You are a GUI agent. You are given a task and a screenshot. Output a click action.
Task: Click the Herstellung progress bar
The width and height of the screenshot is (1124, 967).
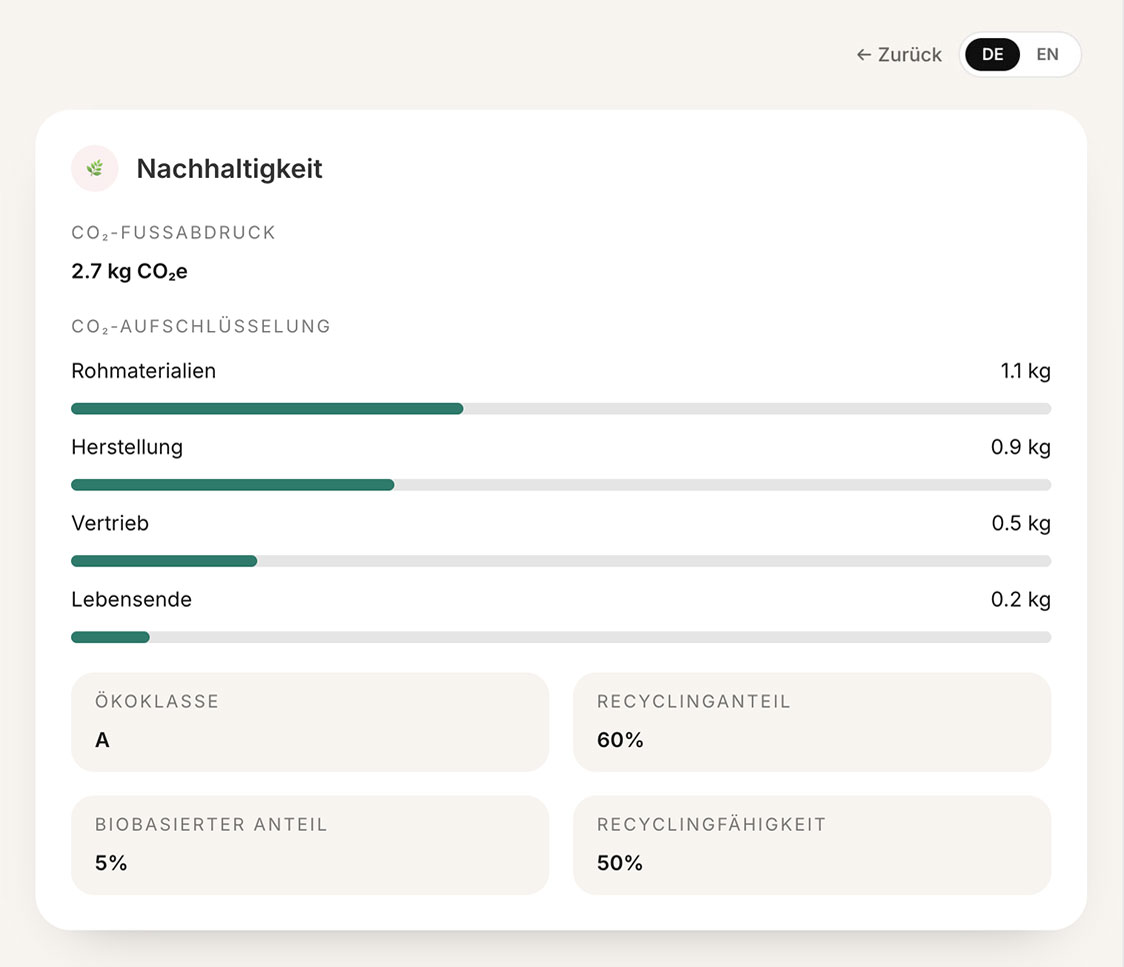tap(560, 485)
